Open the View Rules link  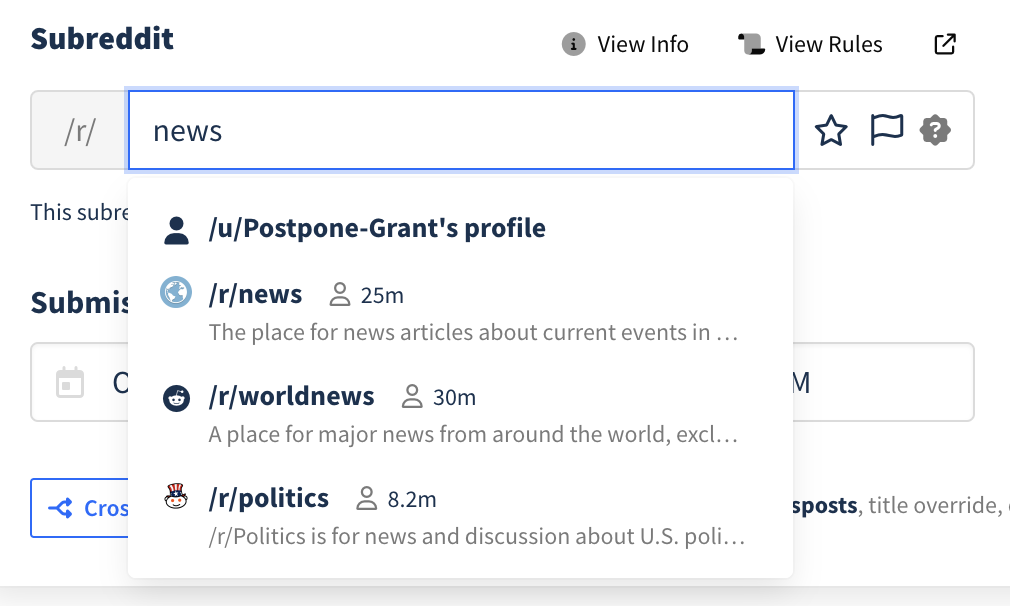(810, 44)
